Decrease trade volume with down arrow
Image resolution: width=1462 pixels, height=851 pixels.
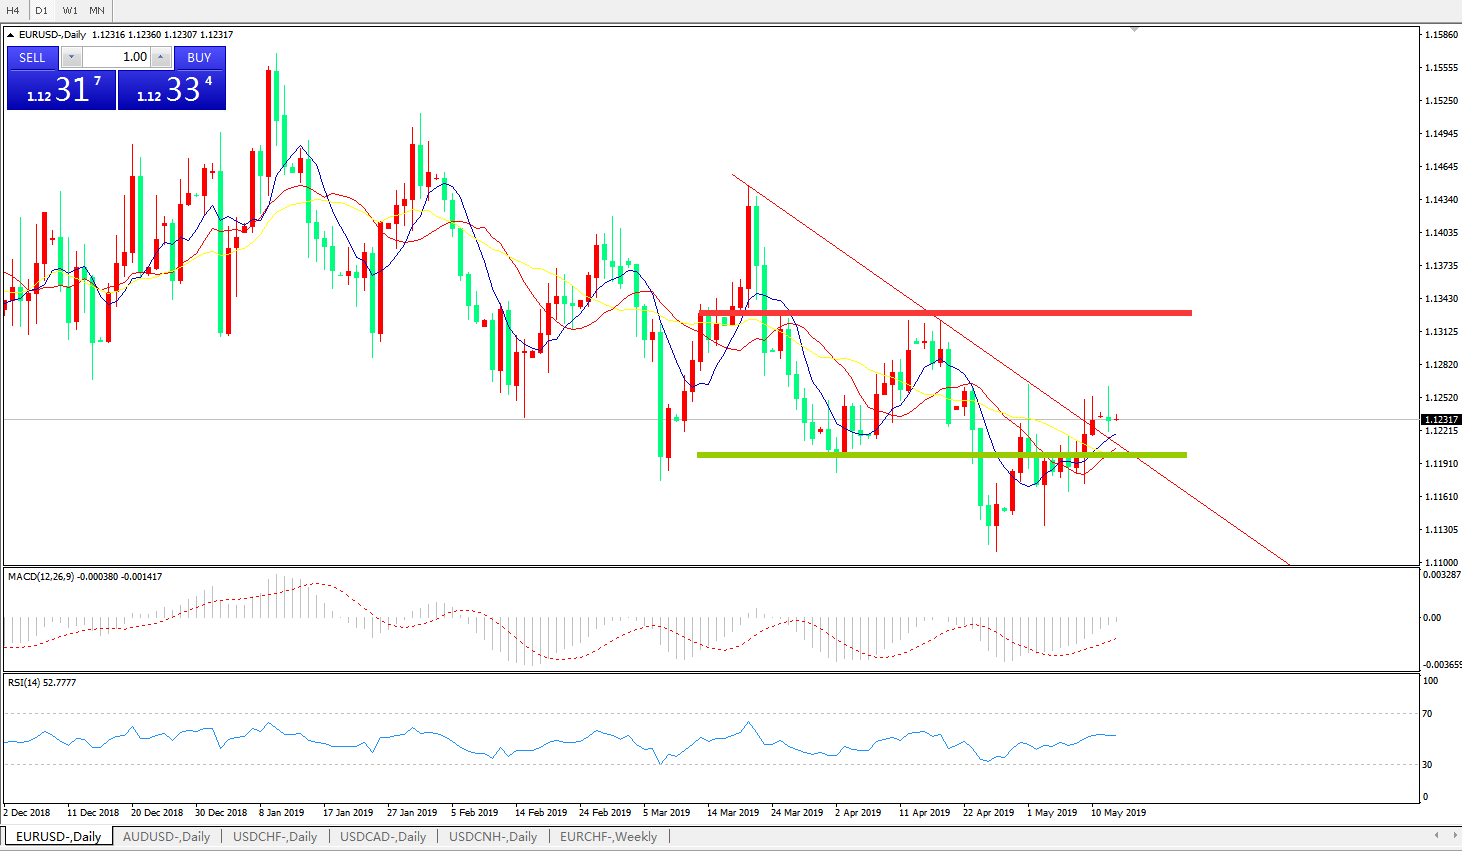(x=72, y=57)
